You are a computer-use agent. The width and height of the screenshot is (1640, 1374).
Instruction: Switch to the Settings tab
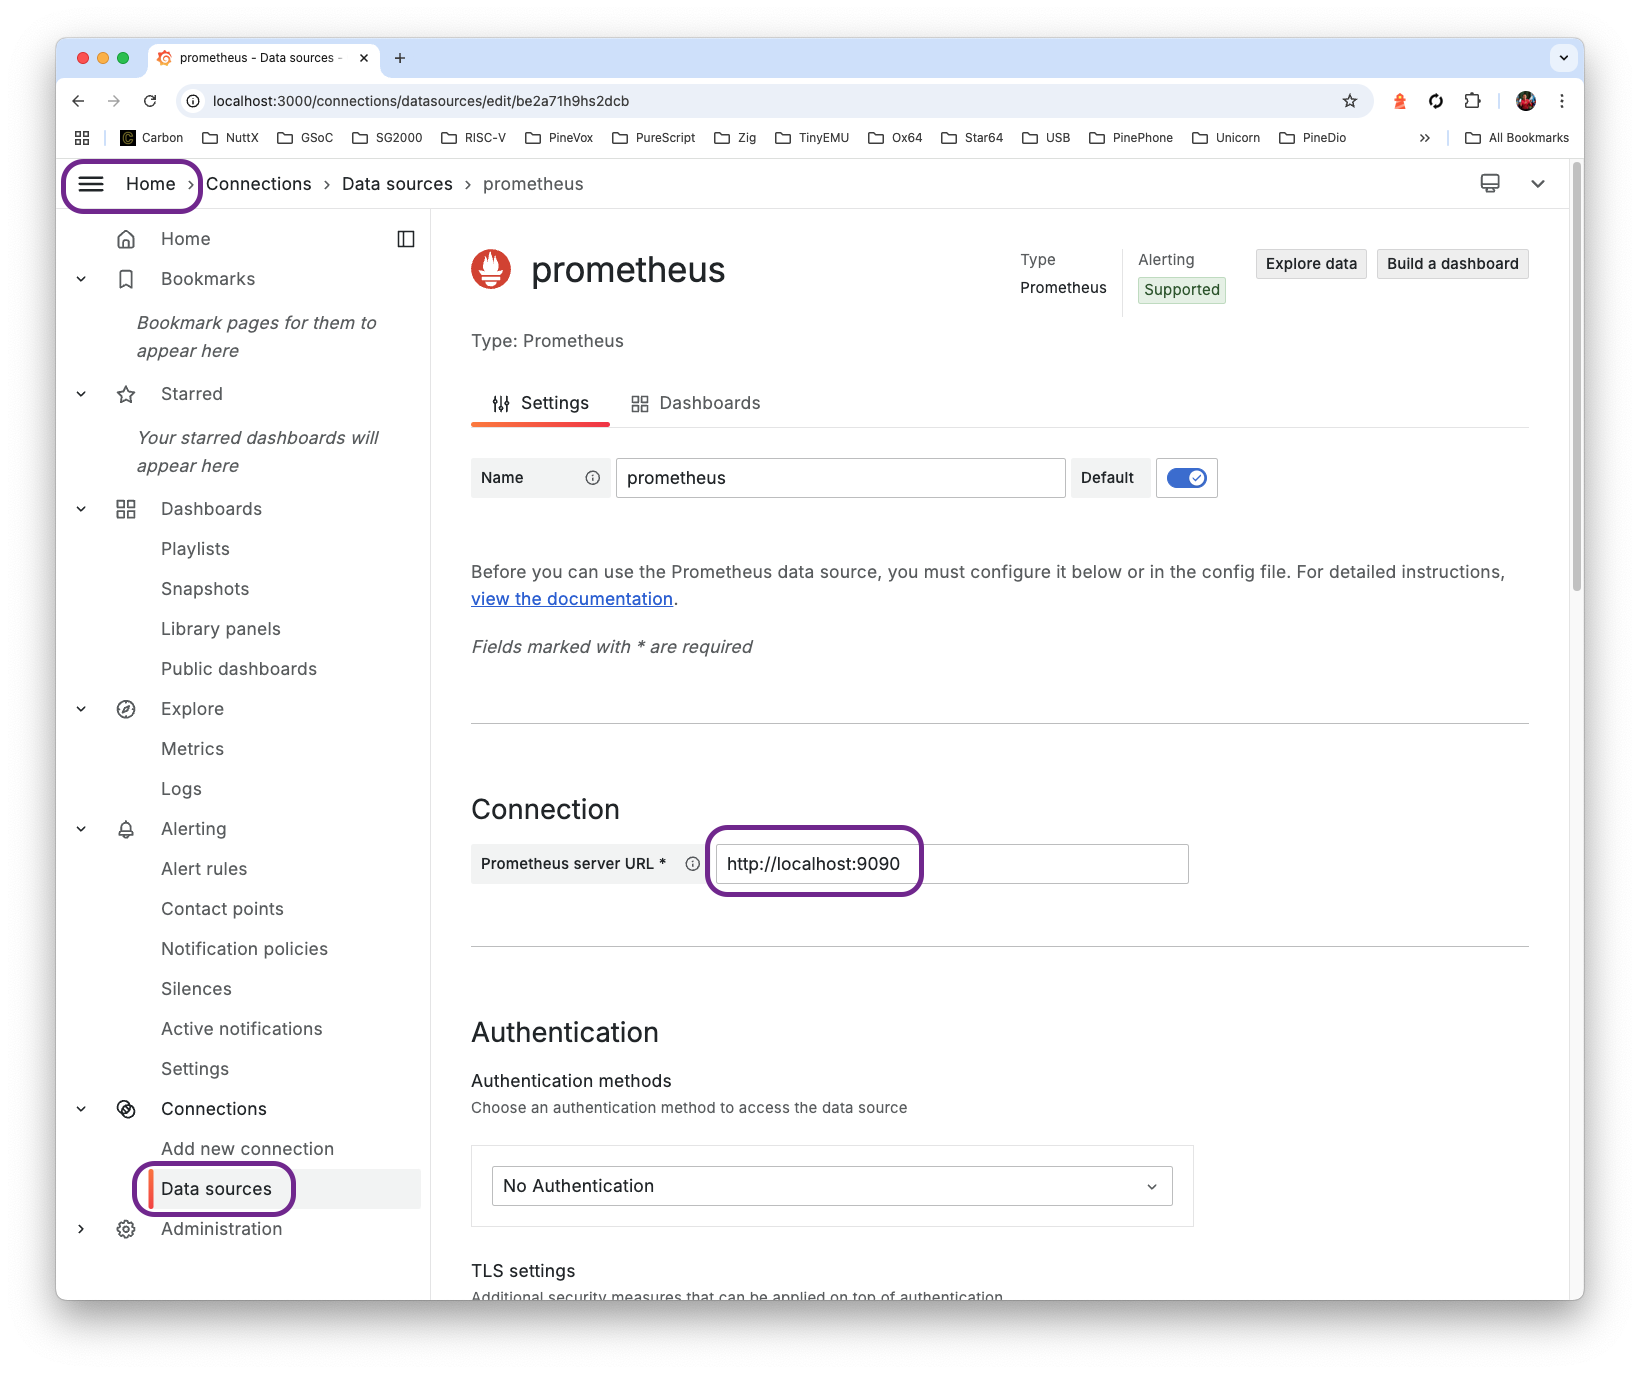click(x=540, y=403)
